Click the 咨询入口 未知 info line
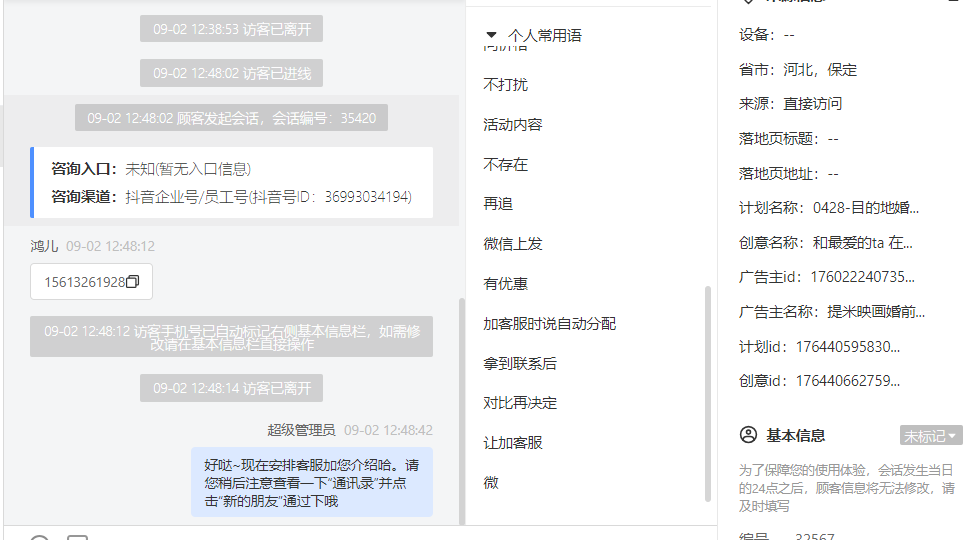Screen dimensions: 976x540 pyautogui.click(x=151, y=169)
